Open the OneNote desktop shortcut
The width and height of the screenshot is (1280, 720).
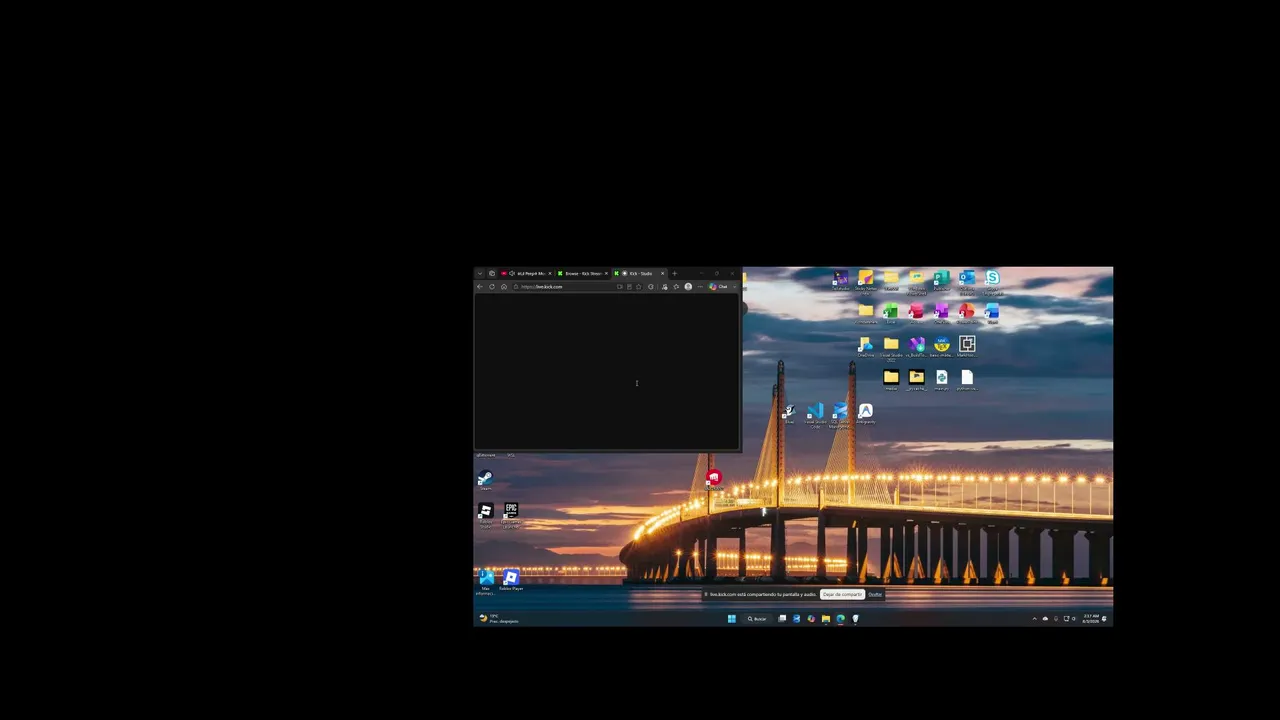click(x=941, y=314)
